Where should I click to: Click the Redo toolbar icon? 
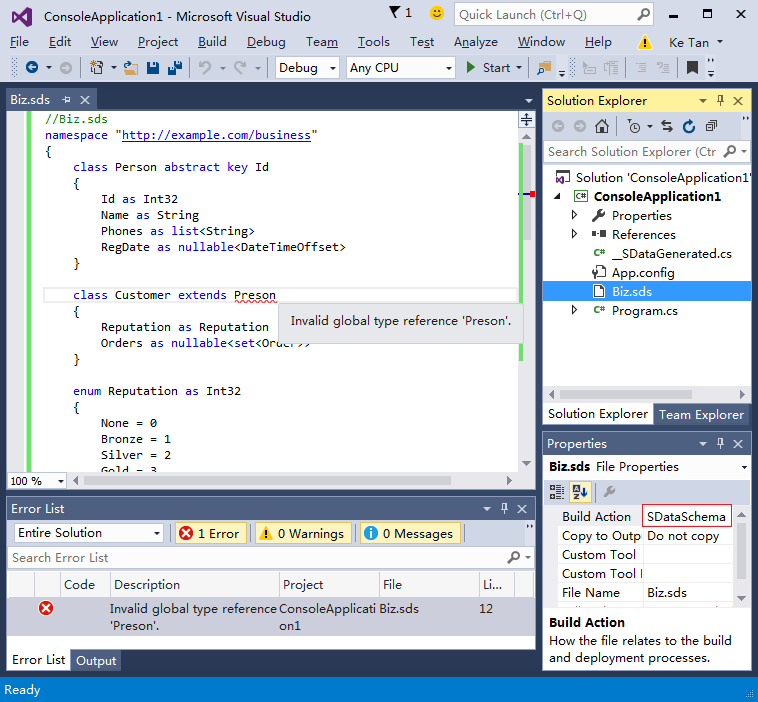(x=240, y=68)
